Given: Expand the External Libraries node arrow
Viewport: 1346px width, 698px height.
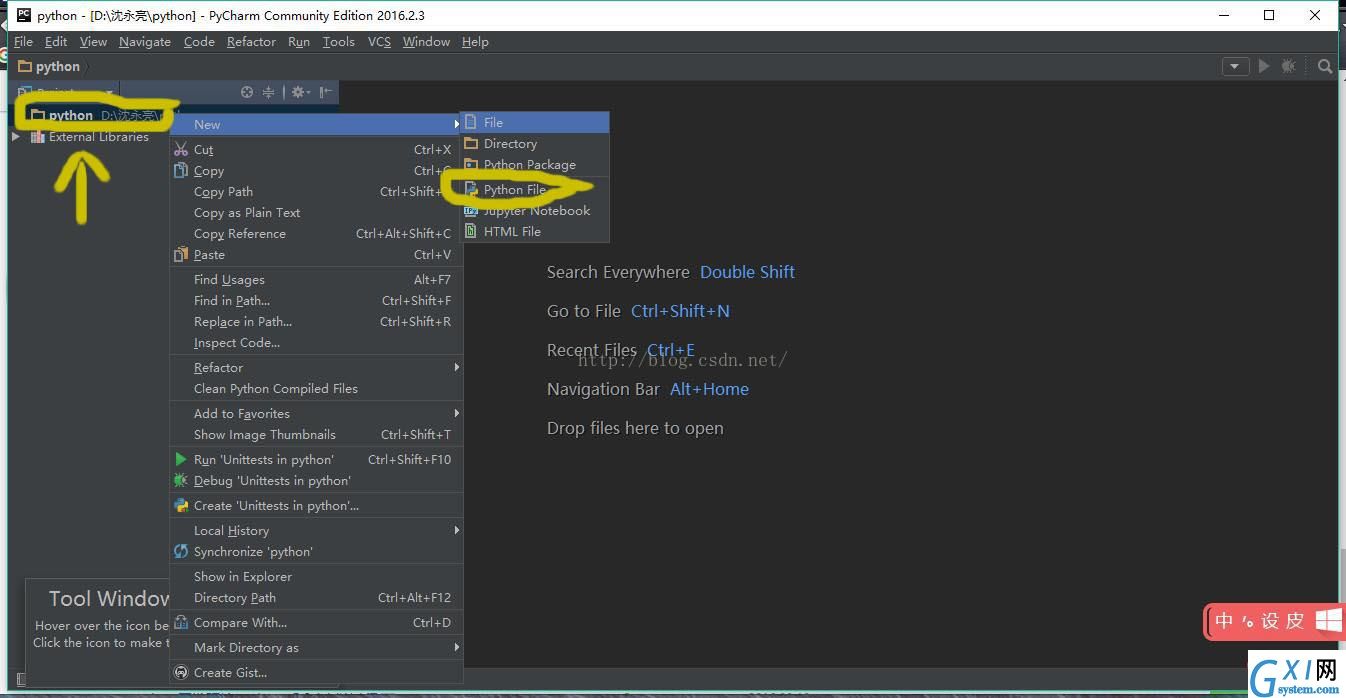Looking at the screenshot, I should [x=16, y=136].
